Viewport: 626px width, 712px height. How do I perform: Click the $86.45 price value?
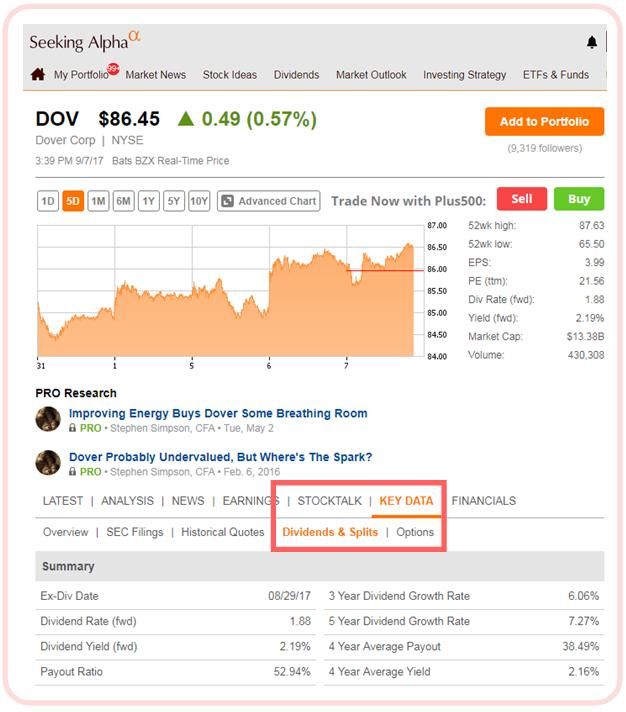[x=129, y=119]
